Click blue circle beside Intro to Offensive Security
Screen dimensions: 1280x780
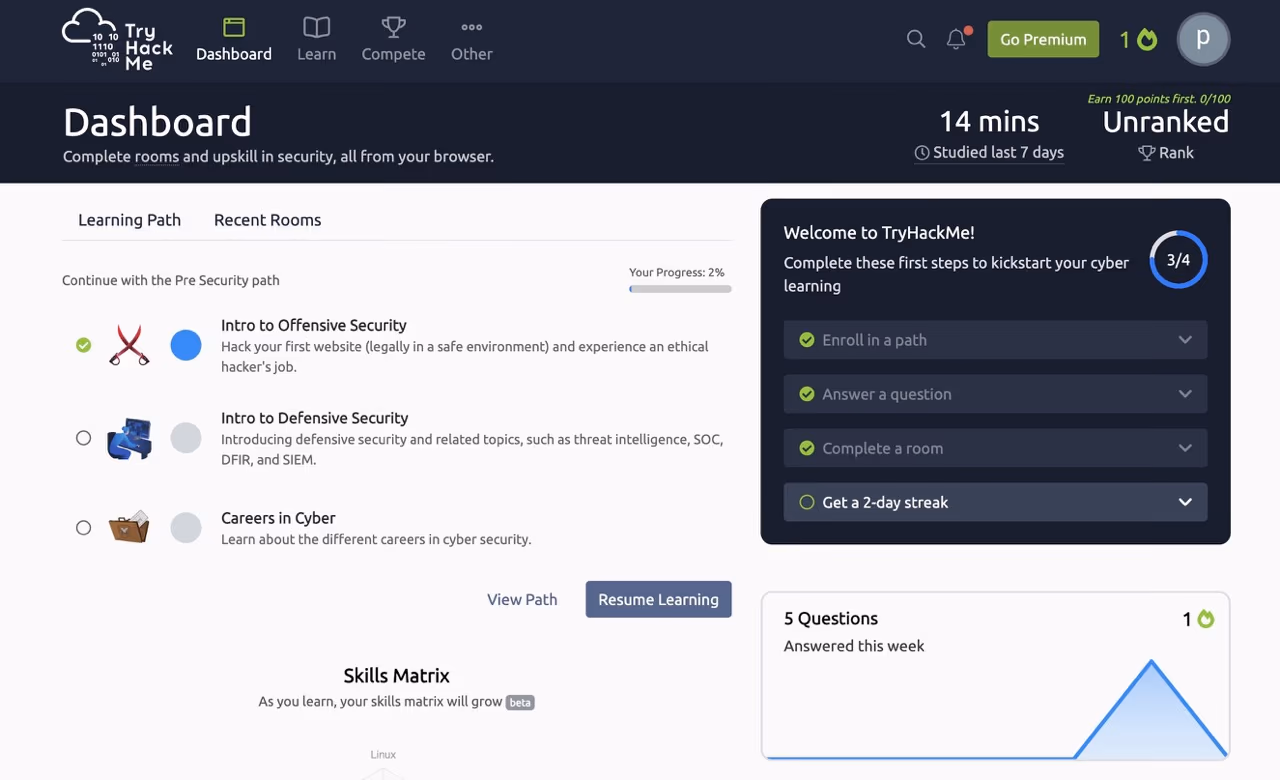(186, 346)
